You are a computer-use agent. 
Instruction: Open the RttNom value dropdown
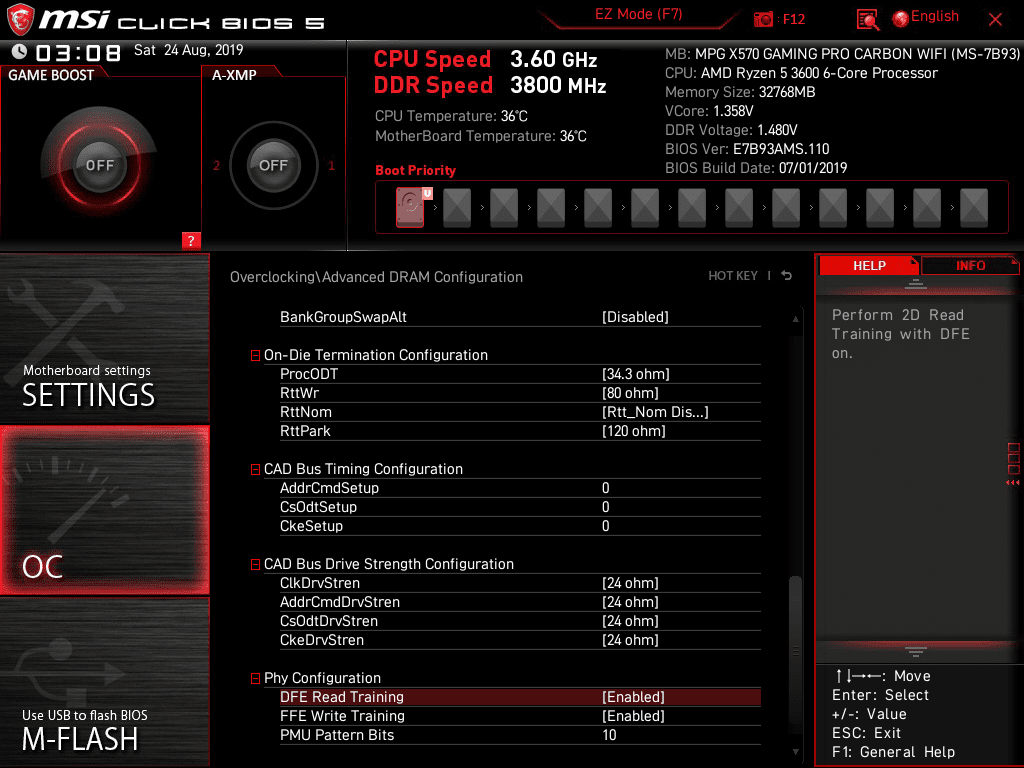(654, 412)
